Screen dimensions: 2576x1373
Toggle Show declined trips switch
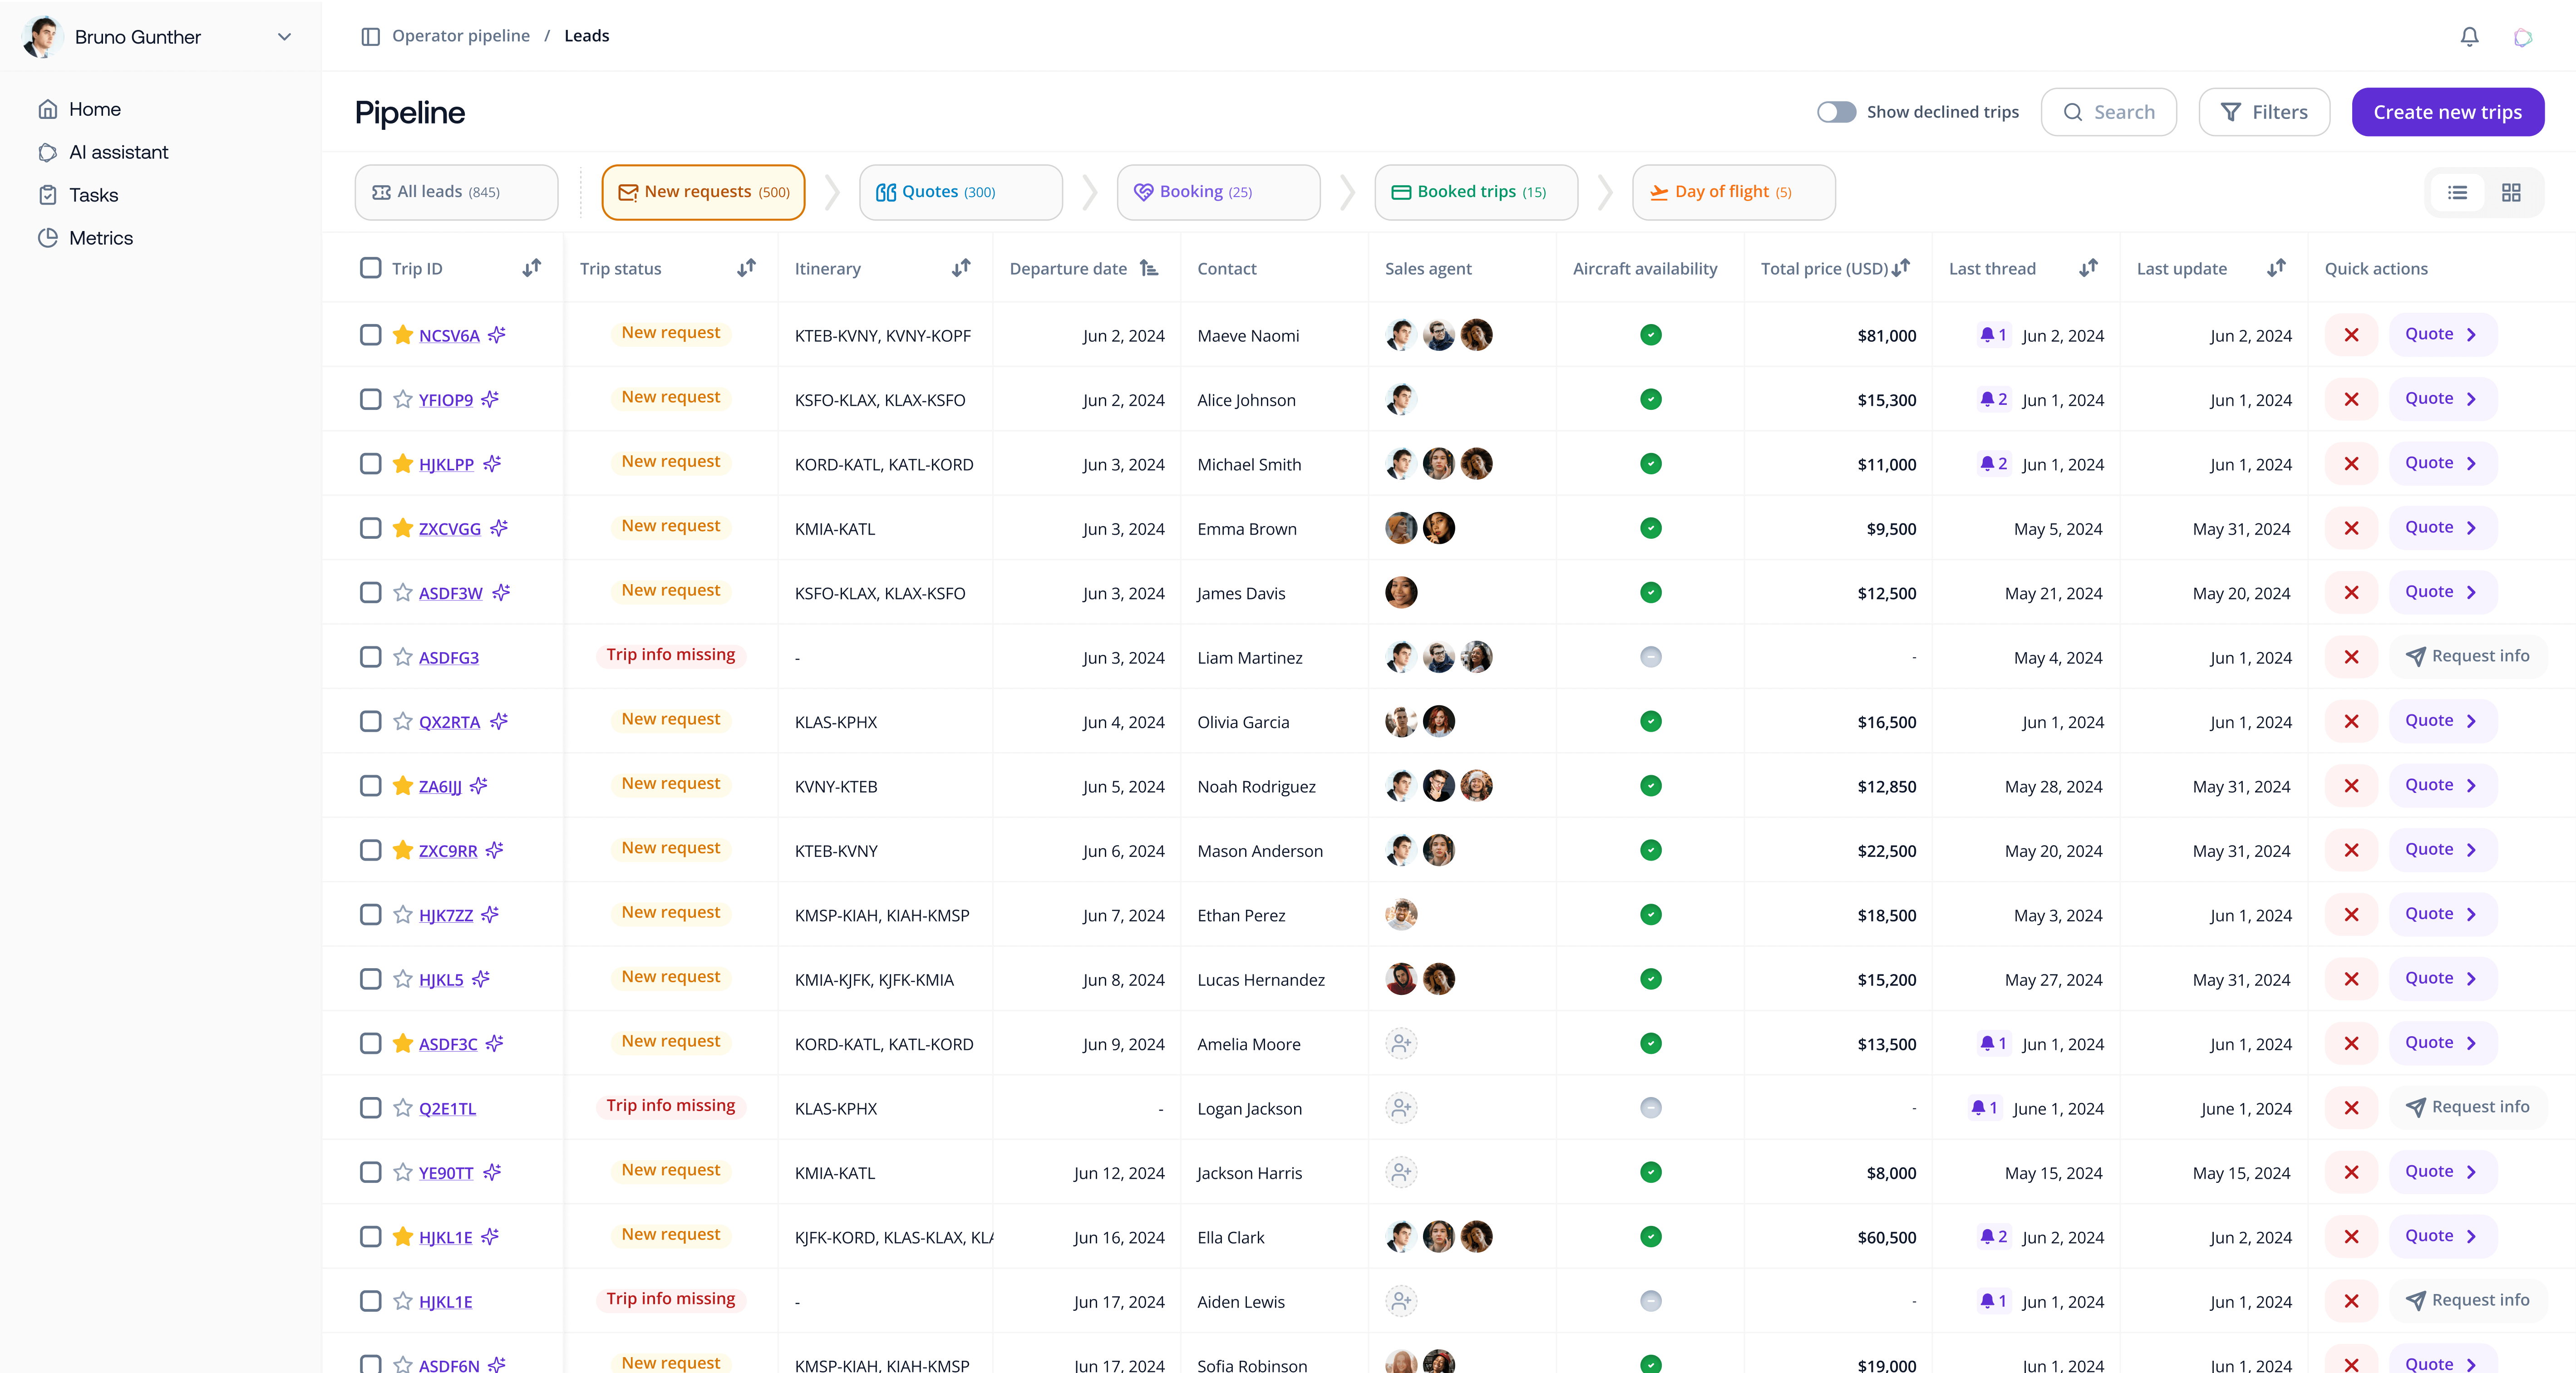[1836, 112]
